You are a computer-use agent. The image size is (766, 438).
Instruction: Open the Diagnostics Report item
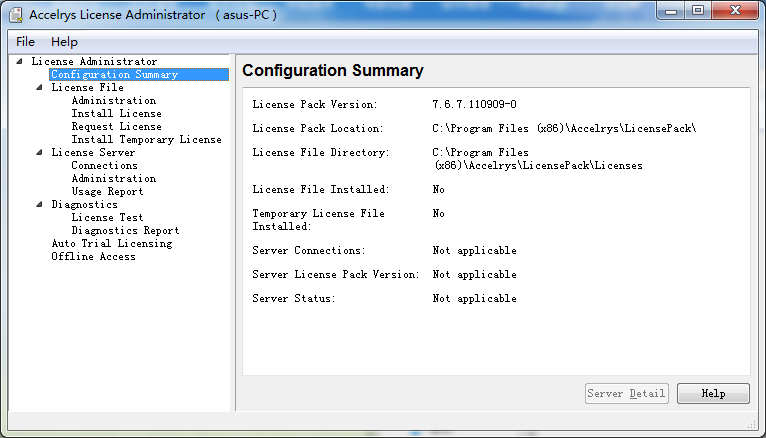click(x=125, y=231)
